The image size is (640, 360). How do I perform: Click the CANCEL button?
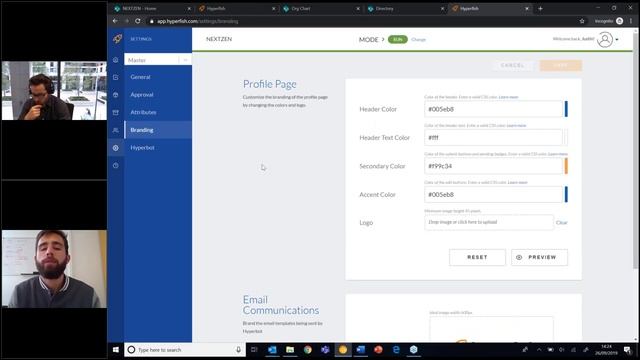click(x=512, y=65)
